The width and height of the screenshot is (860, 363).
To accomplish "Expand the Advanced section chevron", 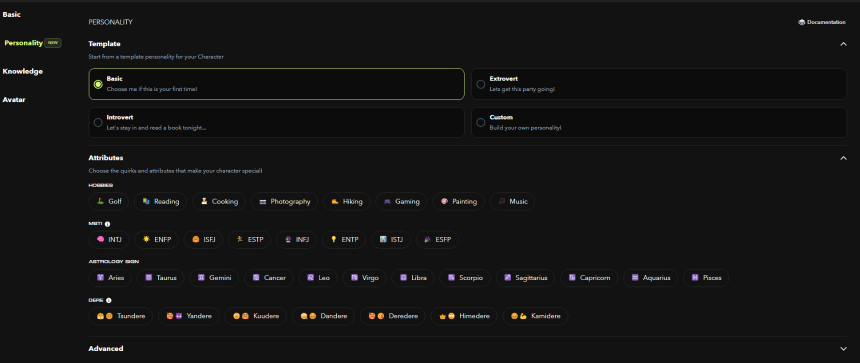I will (844, 349).
